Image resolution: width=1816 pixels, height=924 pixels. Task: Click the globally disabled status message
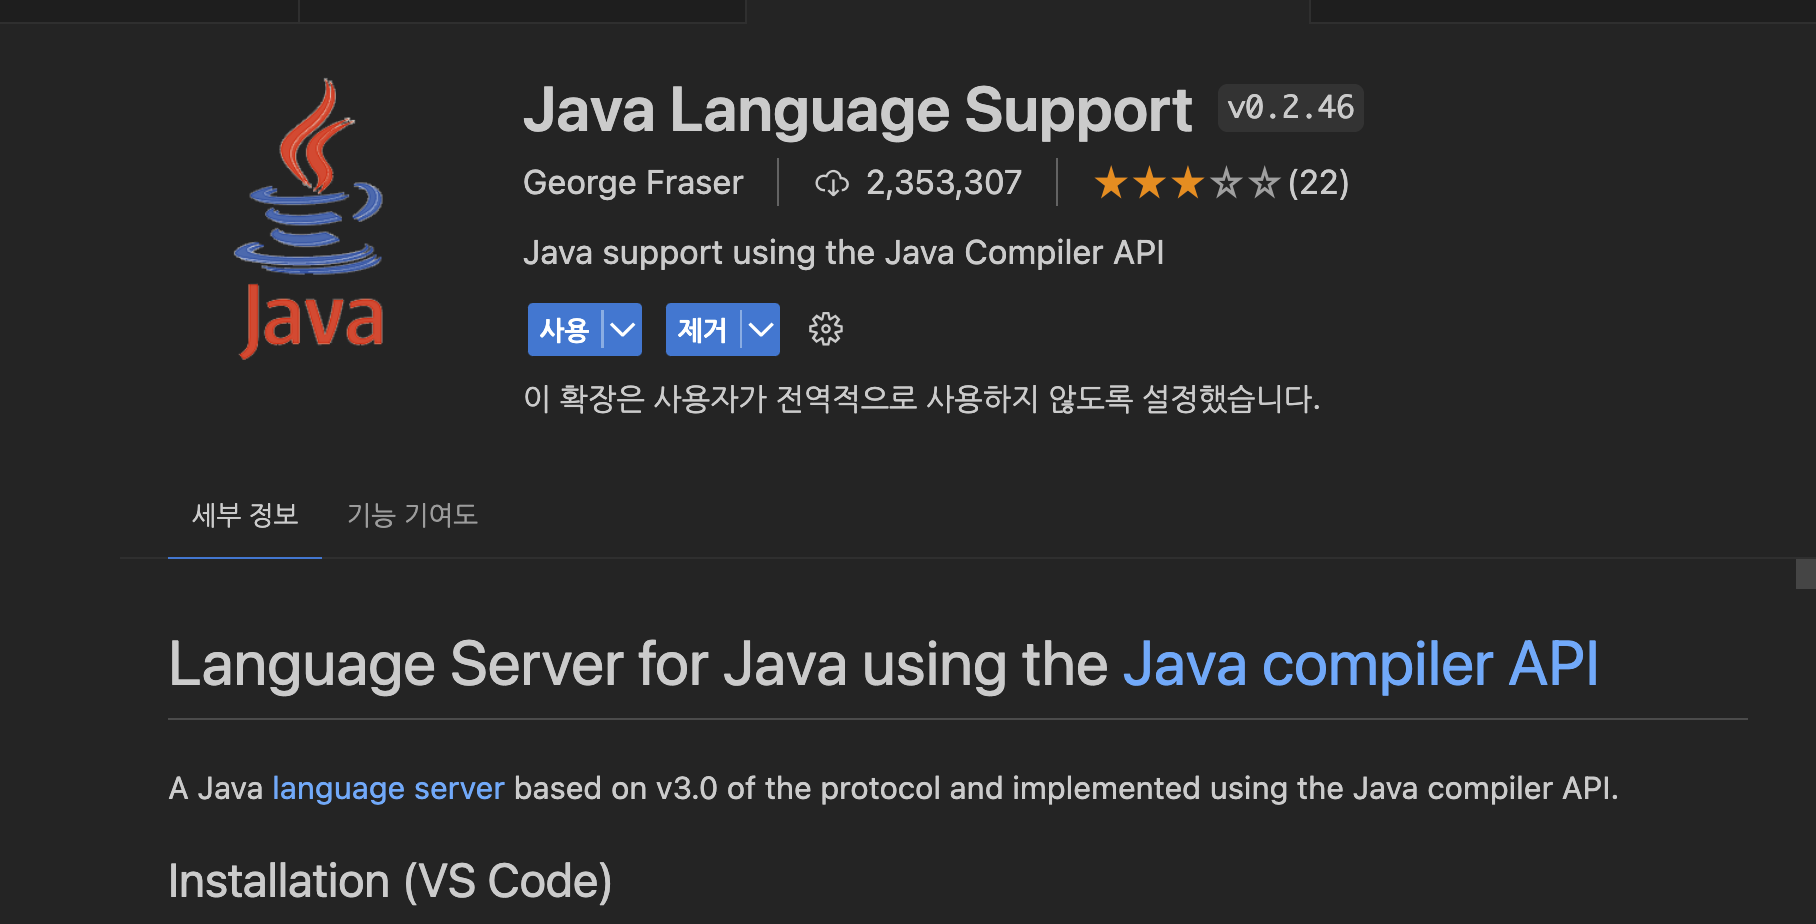click(x=921, y=399)
